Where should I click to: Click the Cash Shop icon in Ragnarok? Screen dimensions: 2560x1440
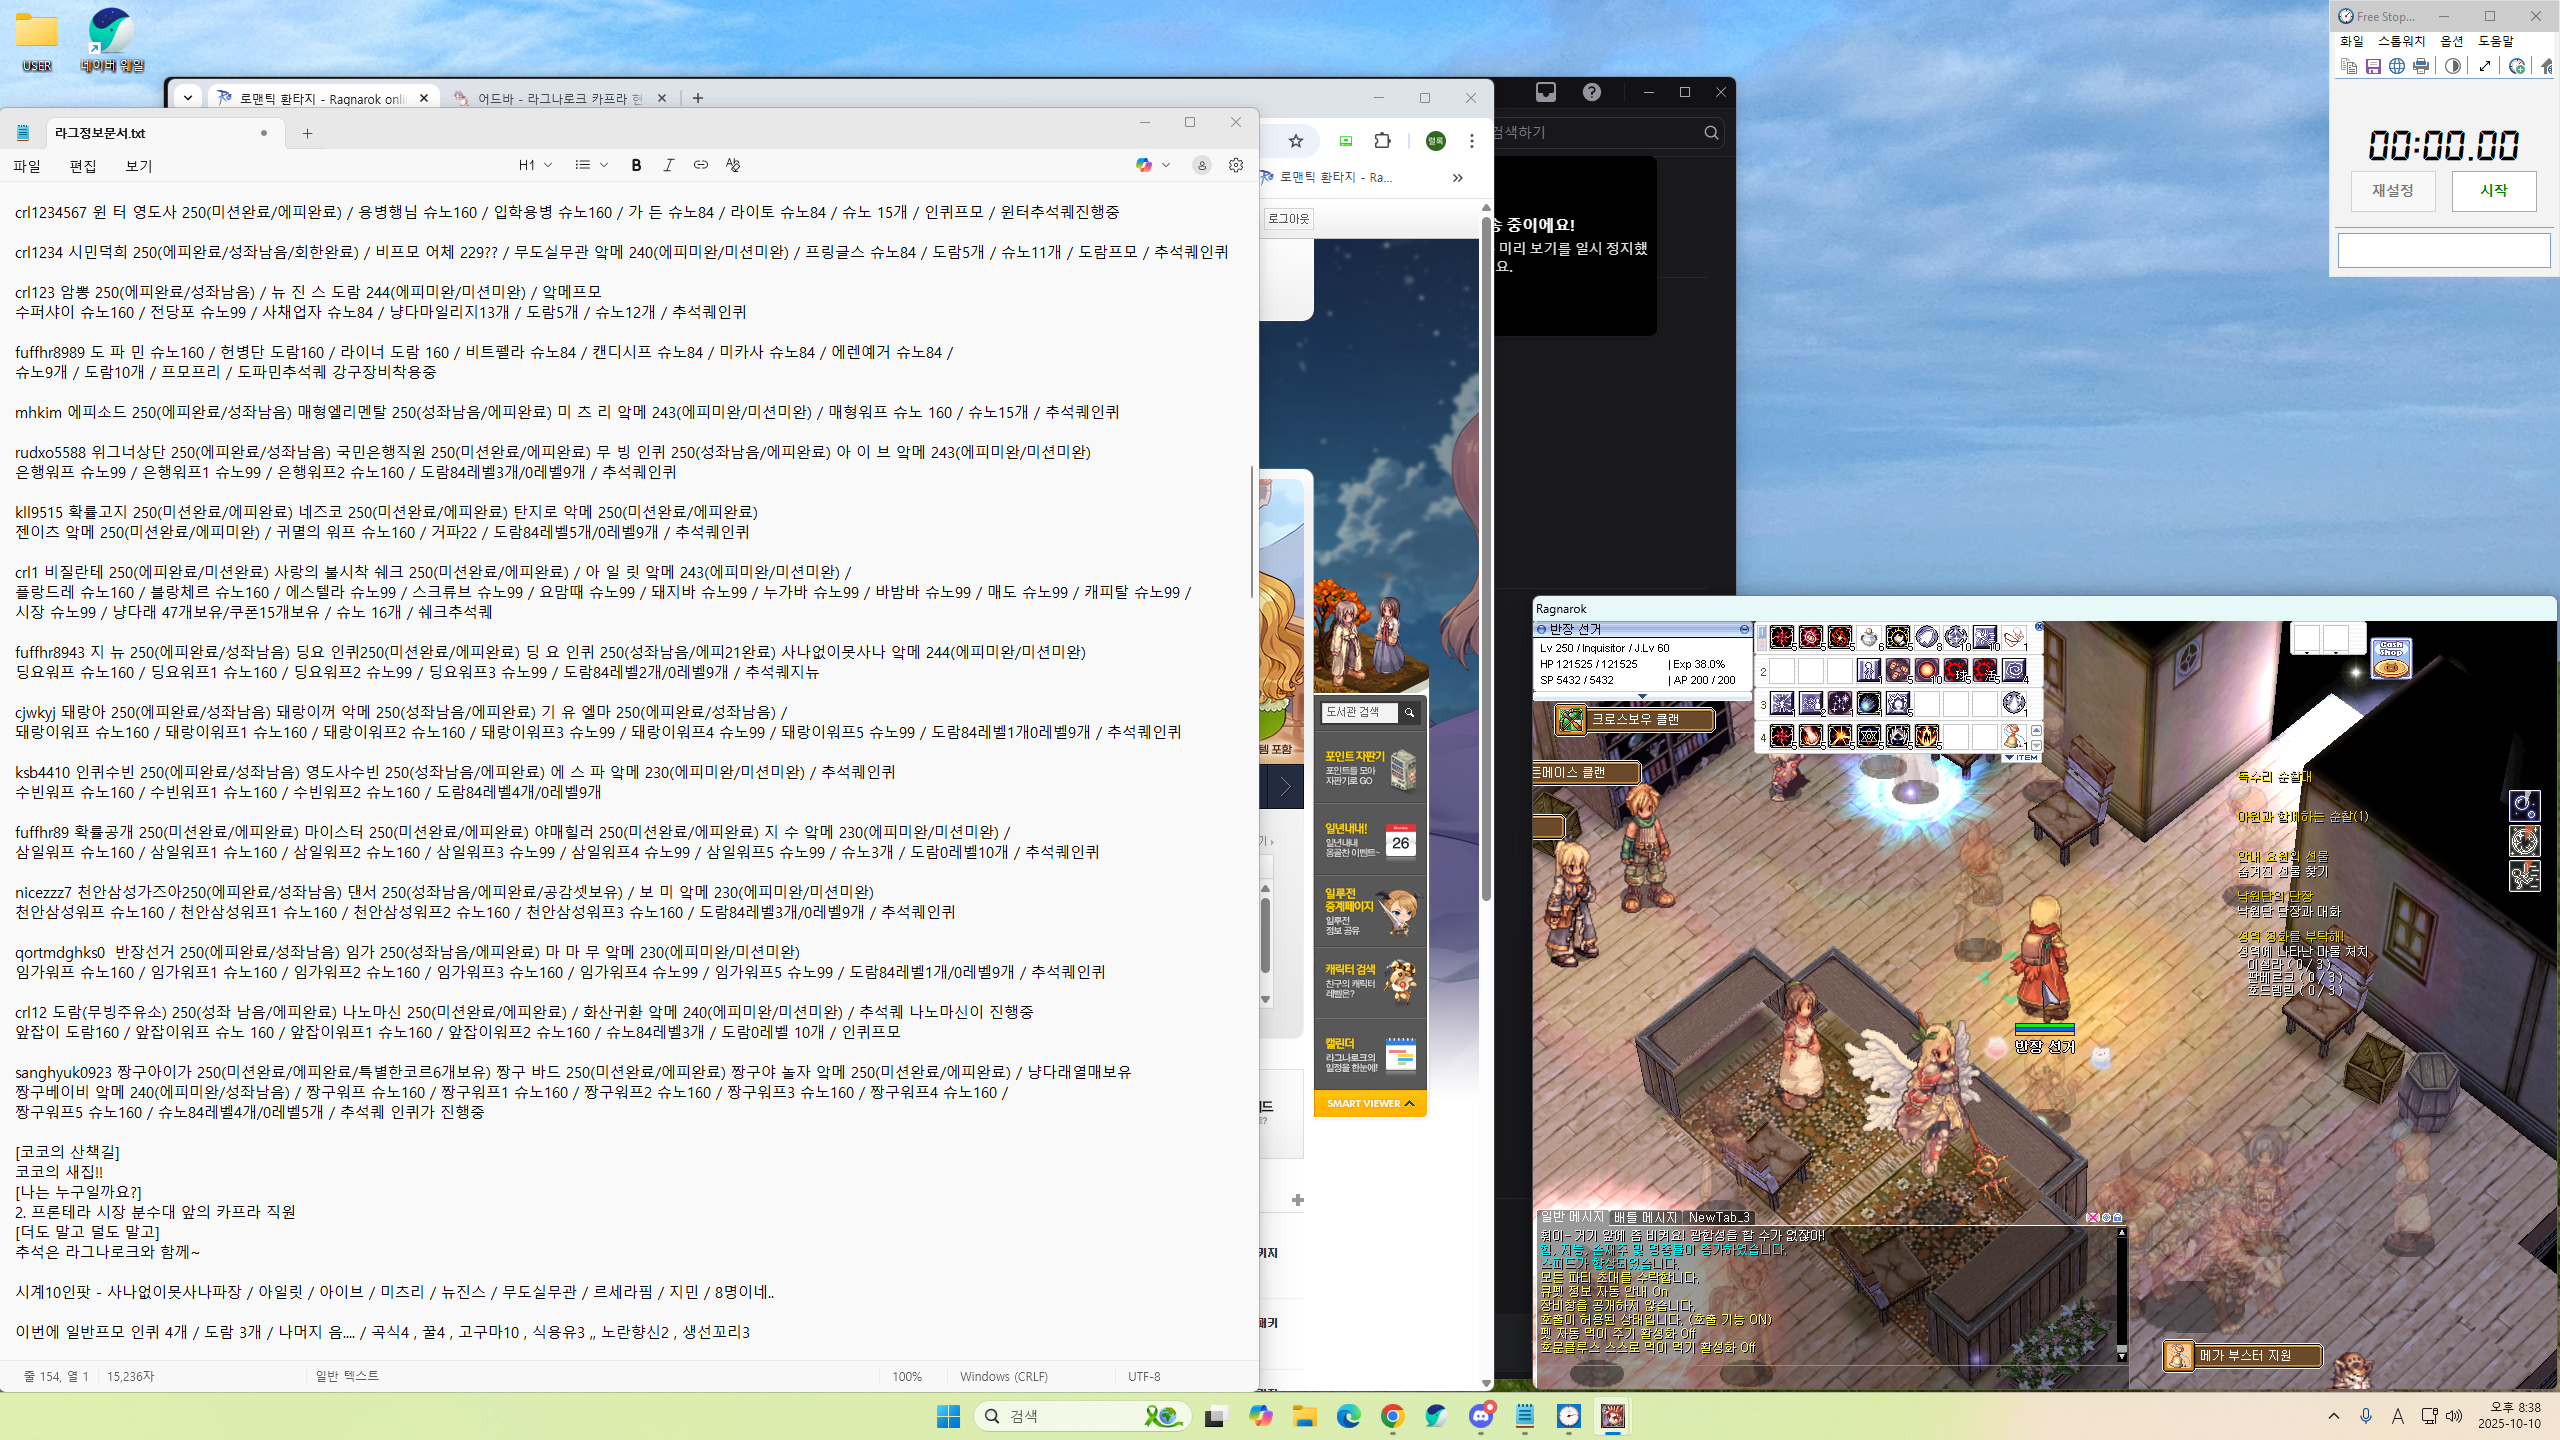coord(2391,660)
